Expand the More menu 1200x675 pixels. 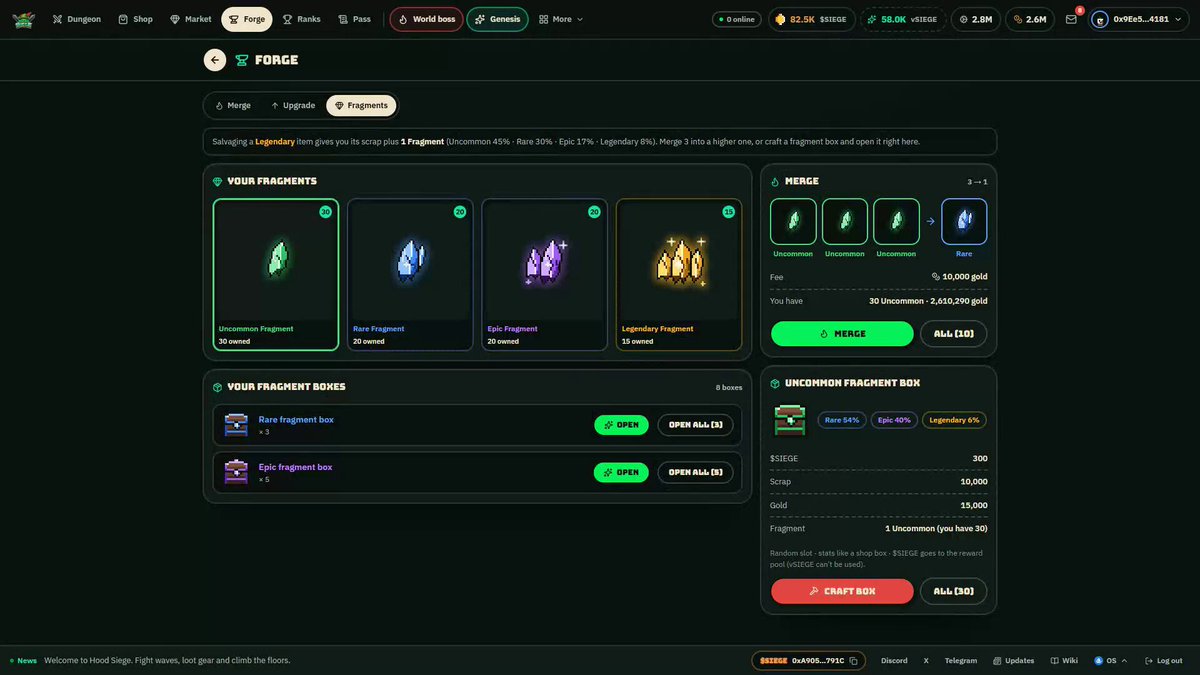(561, 19)
